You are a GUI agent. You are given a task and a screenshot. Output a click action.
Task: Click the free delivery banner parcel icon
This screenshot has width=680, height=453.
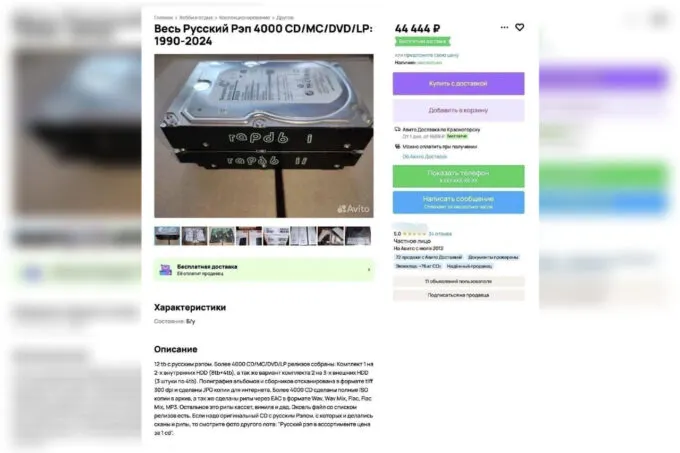[x=165, y=270]
